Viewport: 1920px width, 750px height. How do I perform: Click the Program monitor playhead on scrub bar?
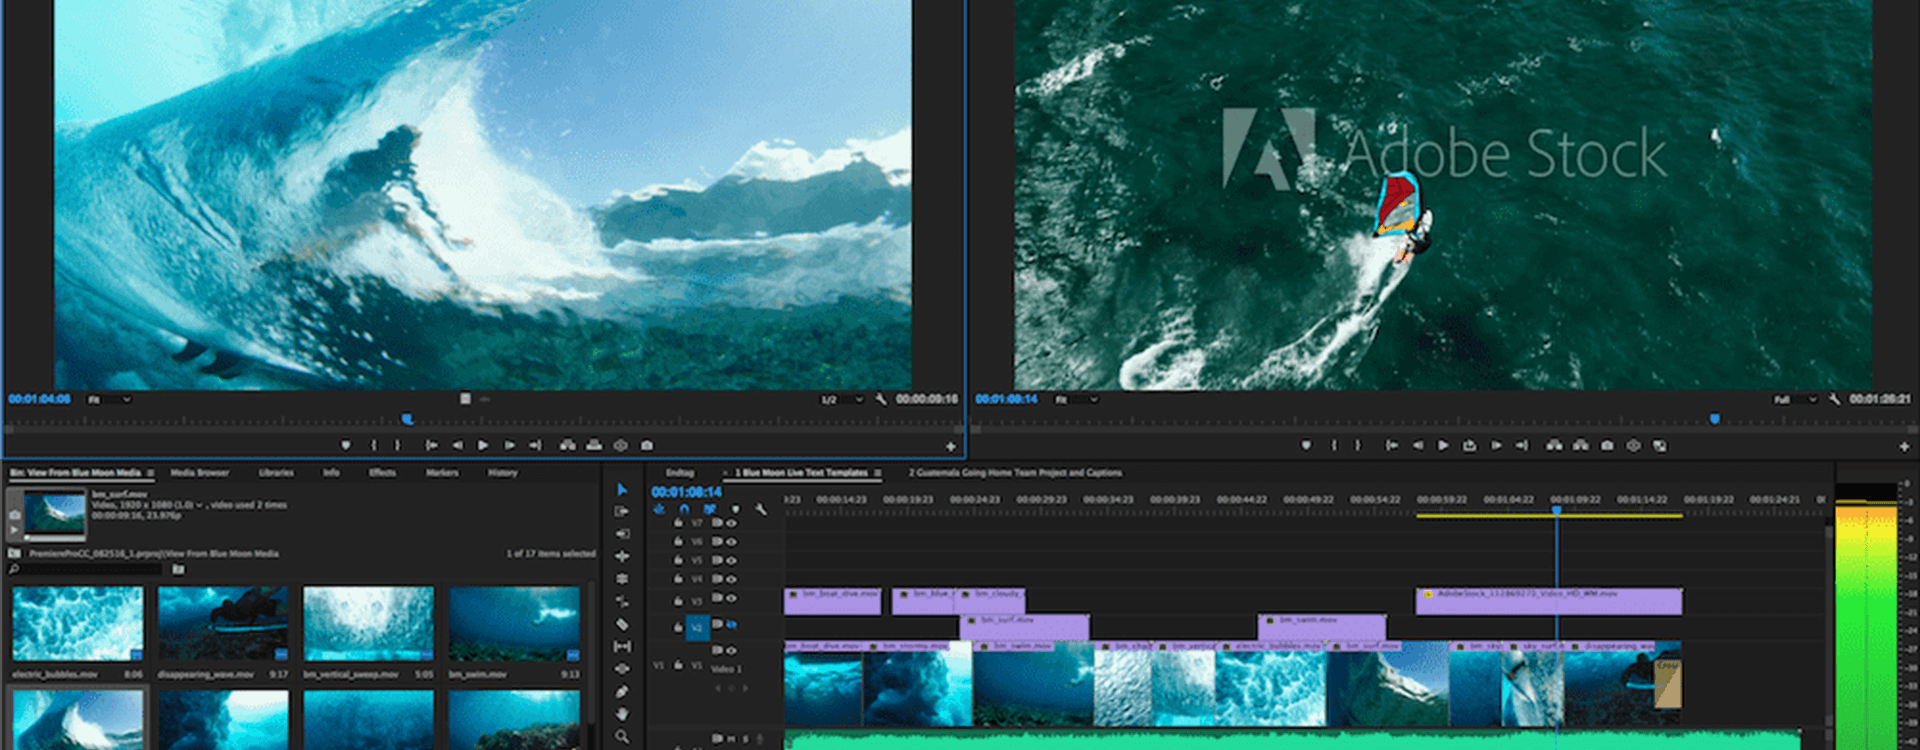1714,419
